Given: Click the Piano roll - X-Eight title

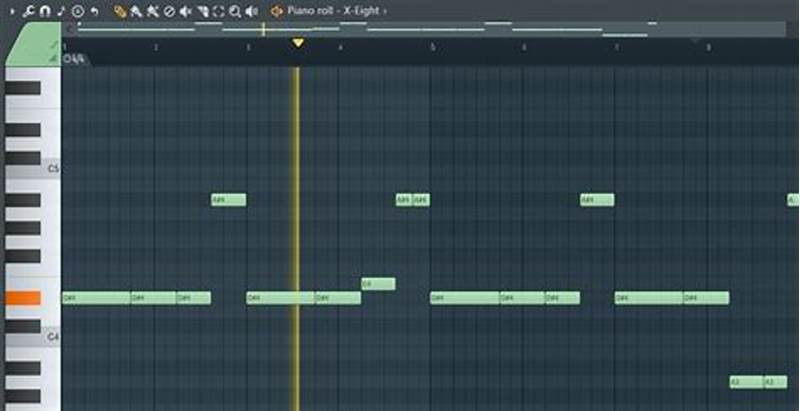Looking at the screenshot, I should (334, 11).
